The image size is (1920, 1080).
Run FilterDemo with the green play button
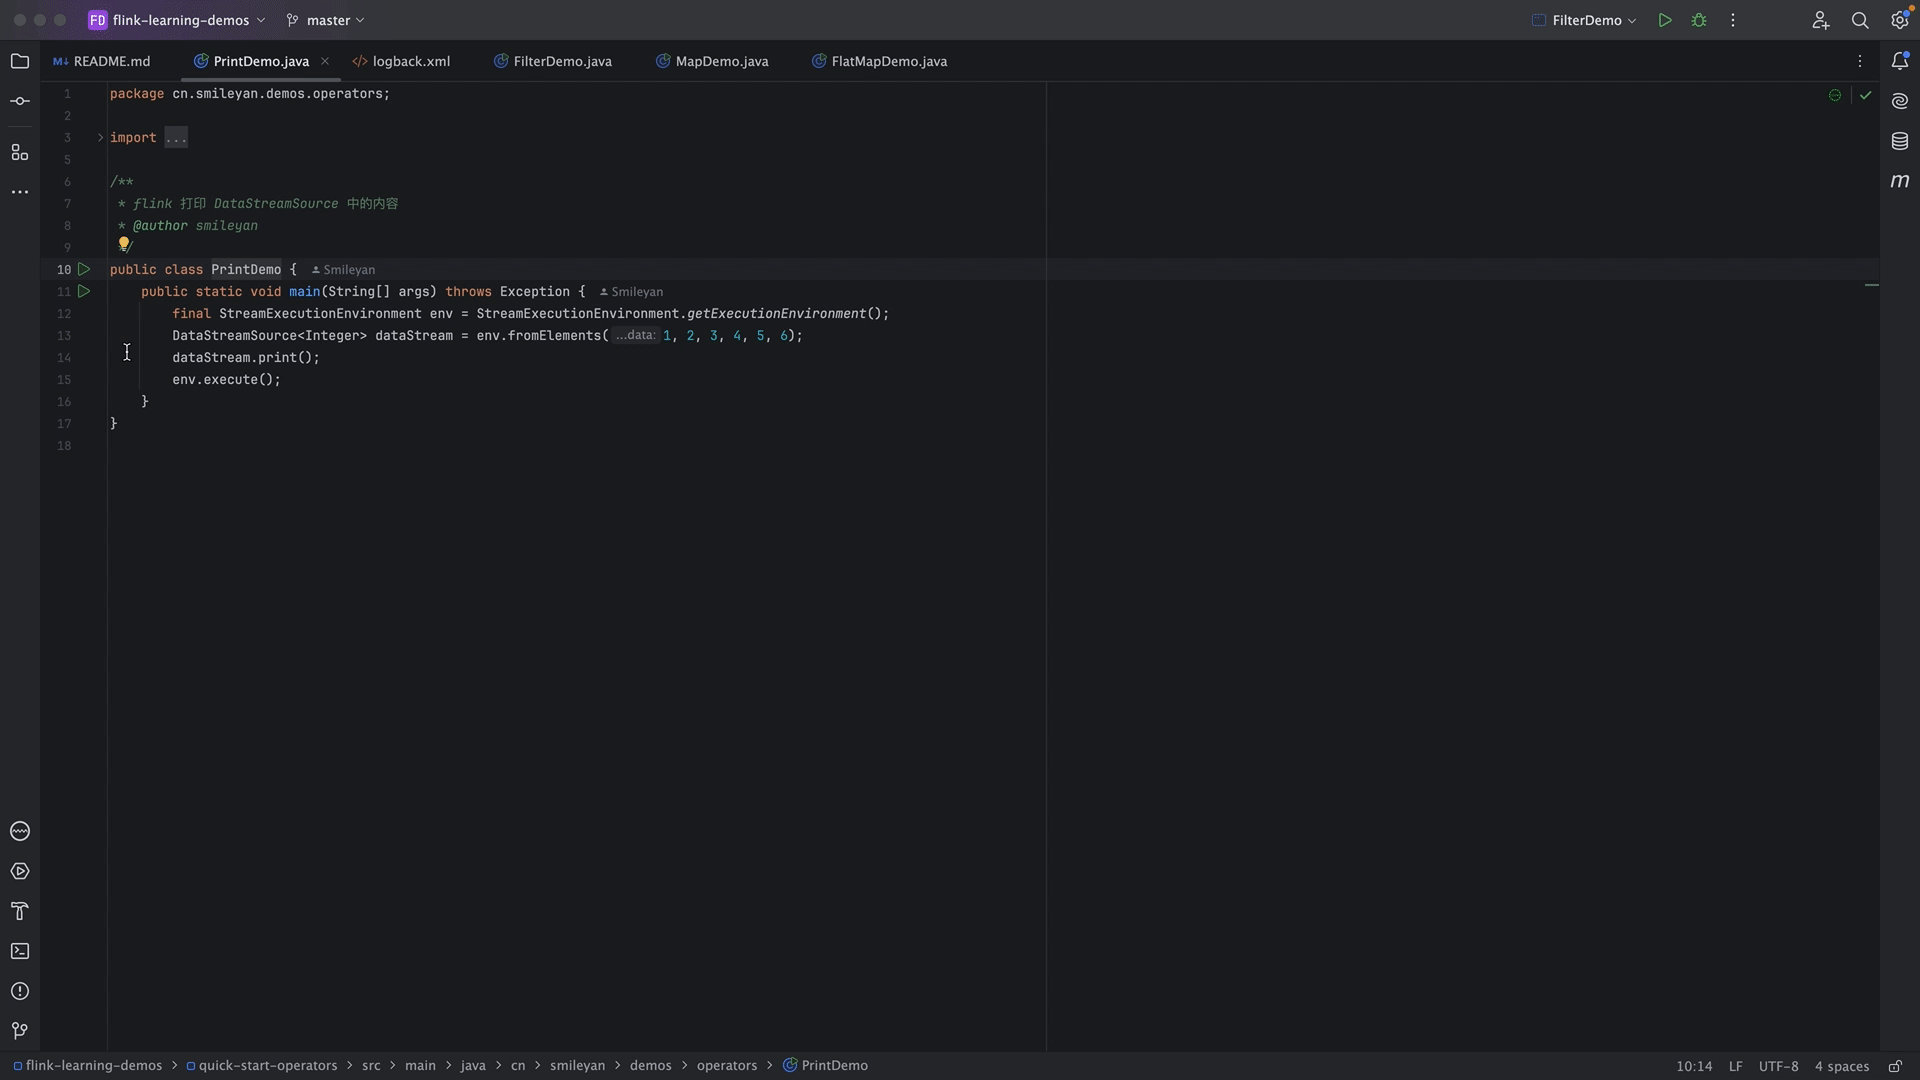coord(1665,20)
